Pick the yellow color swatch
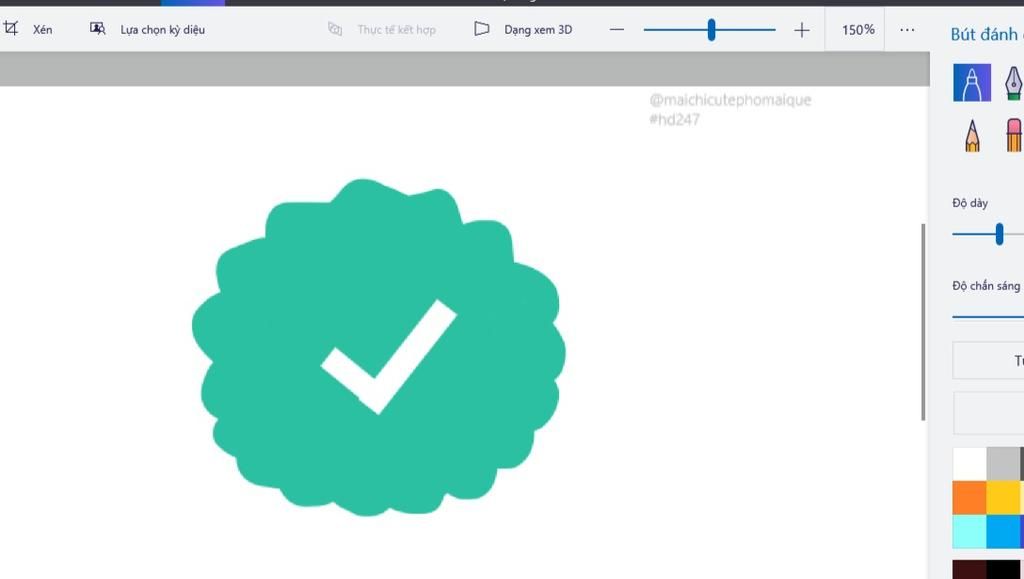Image resolution: width=1024 pixels, height=579 pixels. tap(1004, 497)
